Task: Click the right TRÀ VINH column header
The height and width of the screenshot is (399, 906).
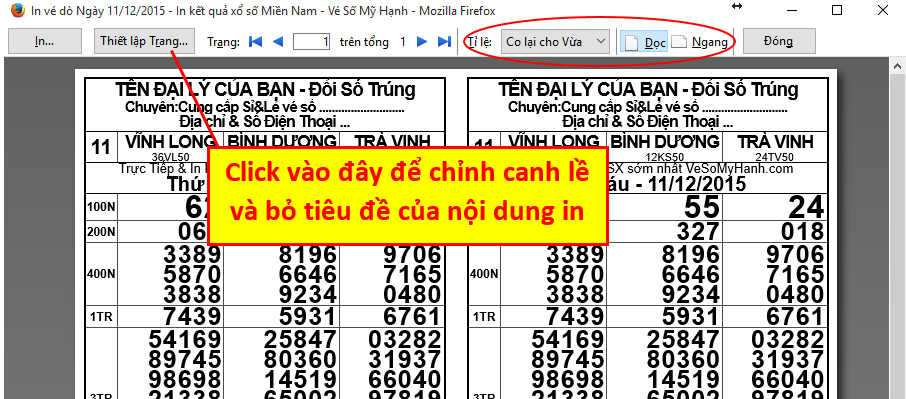Action: click(777, 141)
